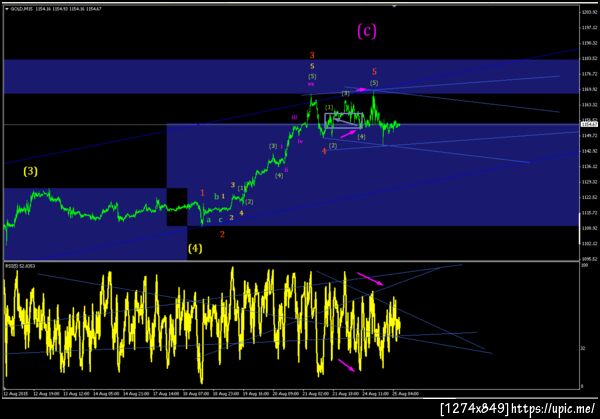
Task: Select the white rectangle object on the price chart
Action: 344,121
